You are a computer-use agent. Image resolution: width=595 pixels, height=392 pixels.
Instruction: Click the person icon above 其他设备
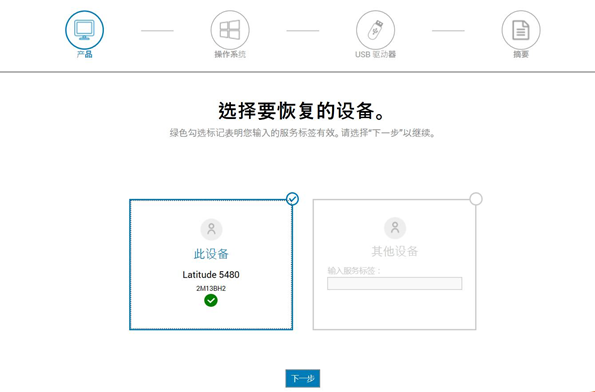pos(395,228)
